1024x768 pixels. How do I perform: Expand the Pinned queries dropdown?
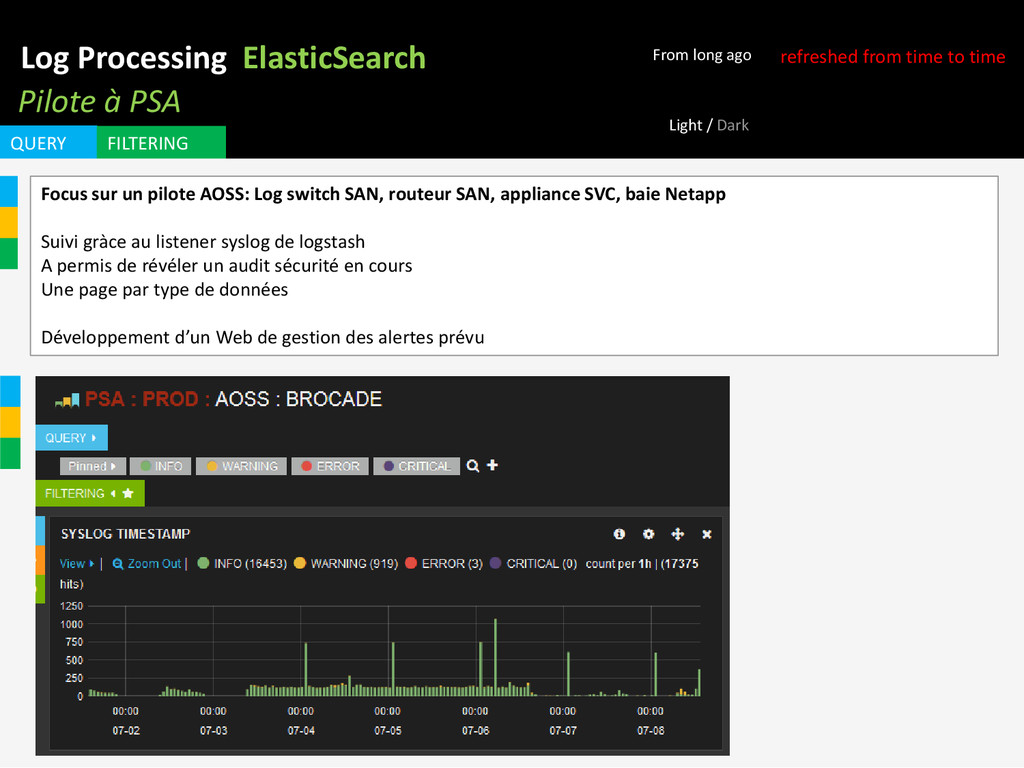[x=92, y=466]
